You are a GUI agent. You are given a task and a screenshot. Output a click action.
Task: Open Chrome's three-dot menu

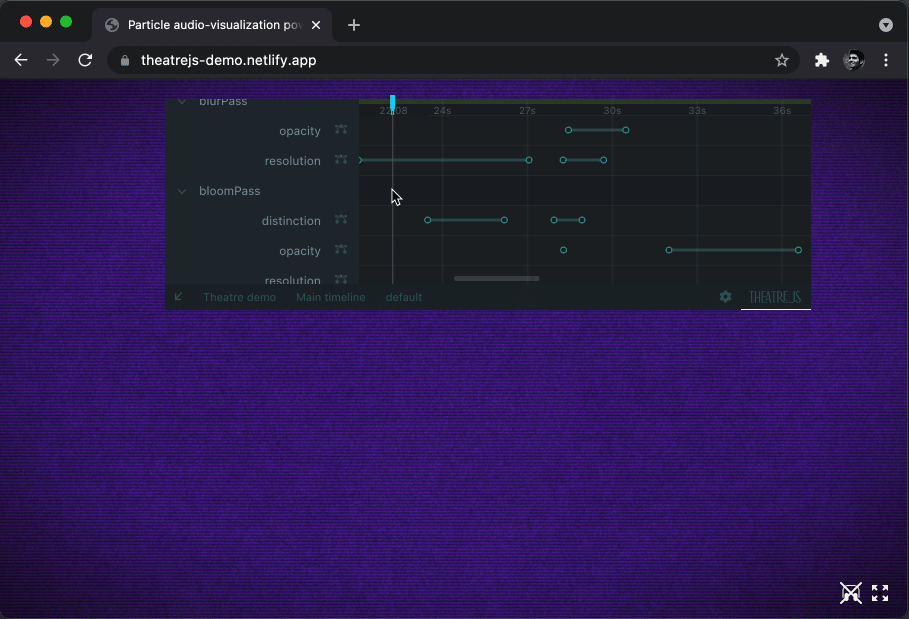[886, 60]
